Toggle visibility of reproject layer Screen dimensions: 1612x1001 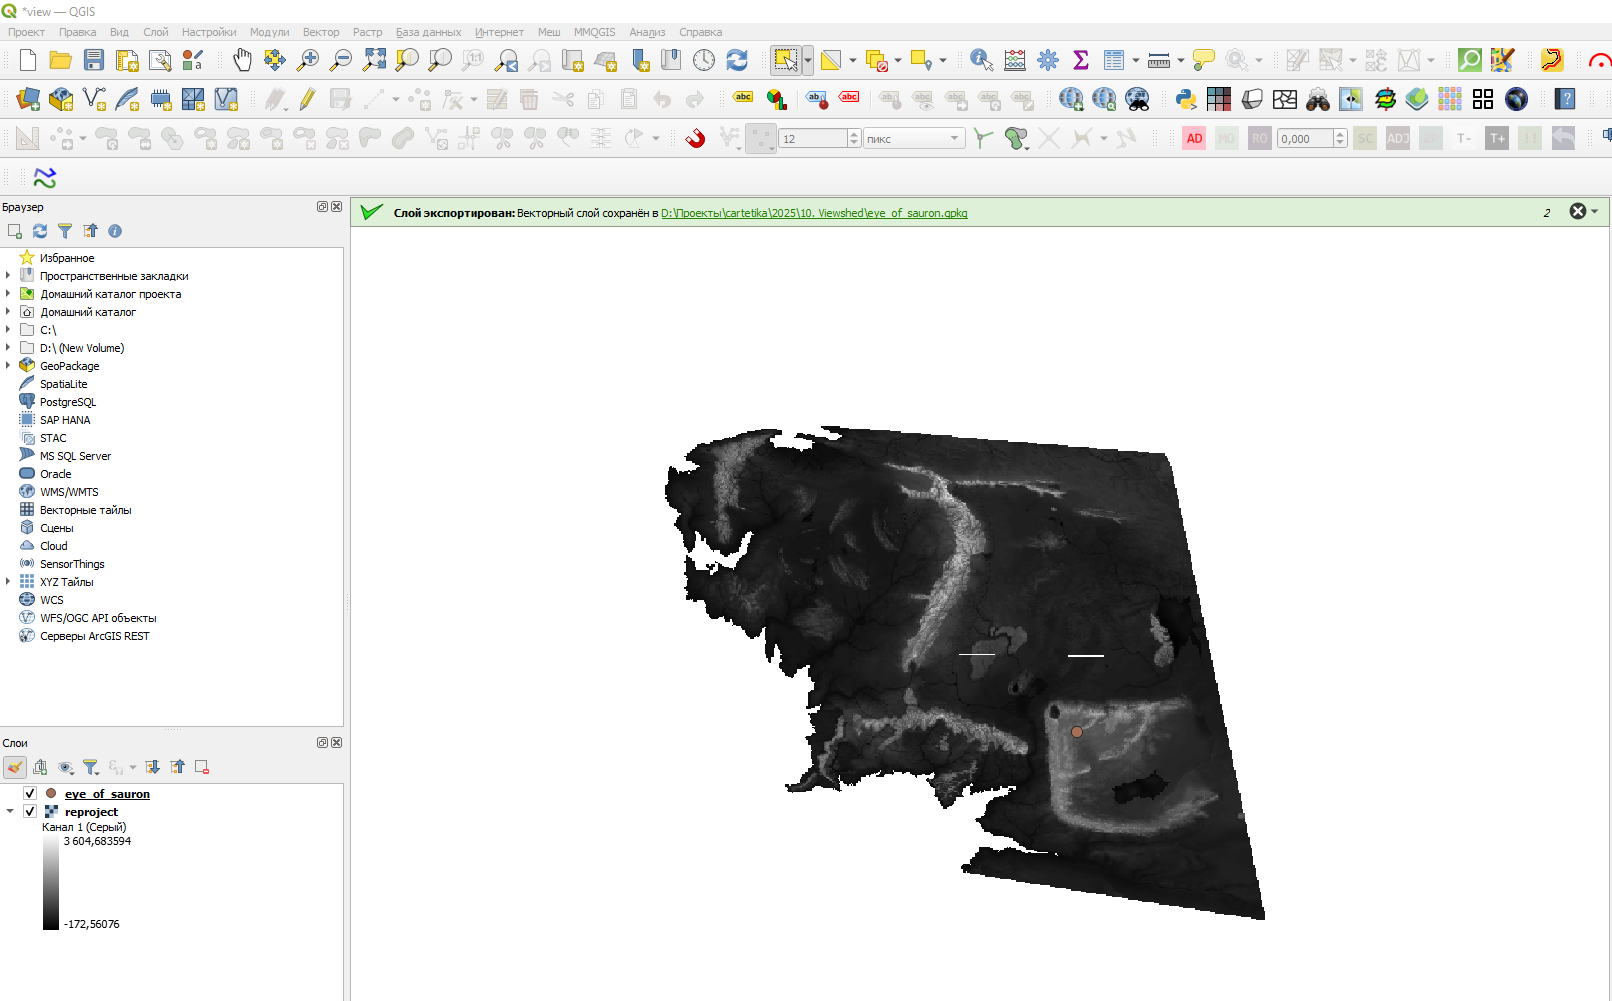(x=30, y=812)
